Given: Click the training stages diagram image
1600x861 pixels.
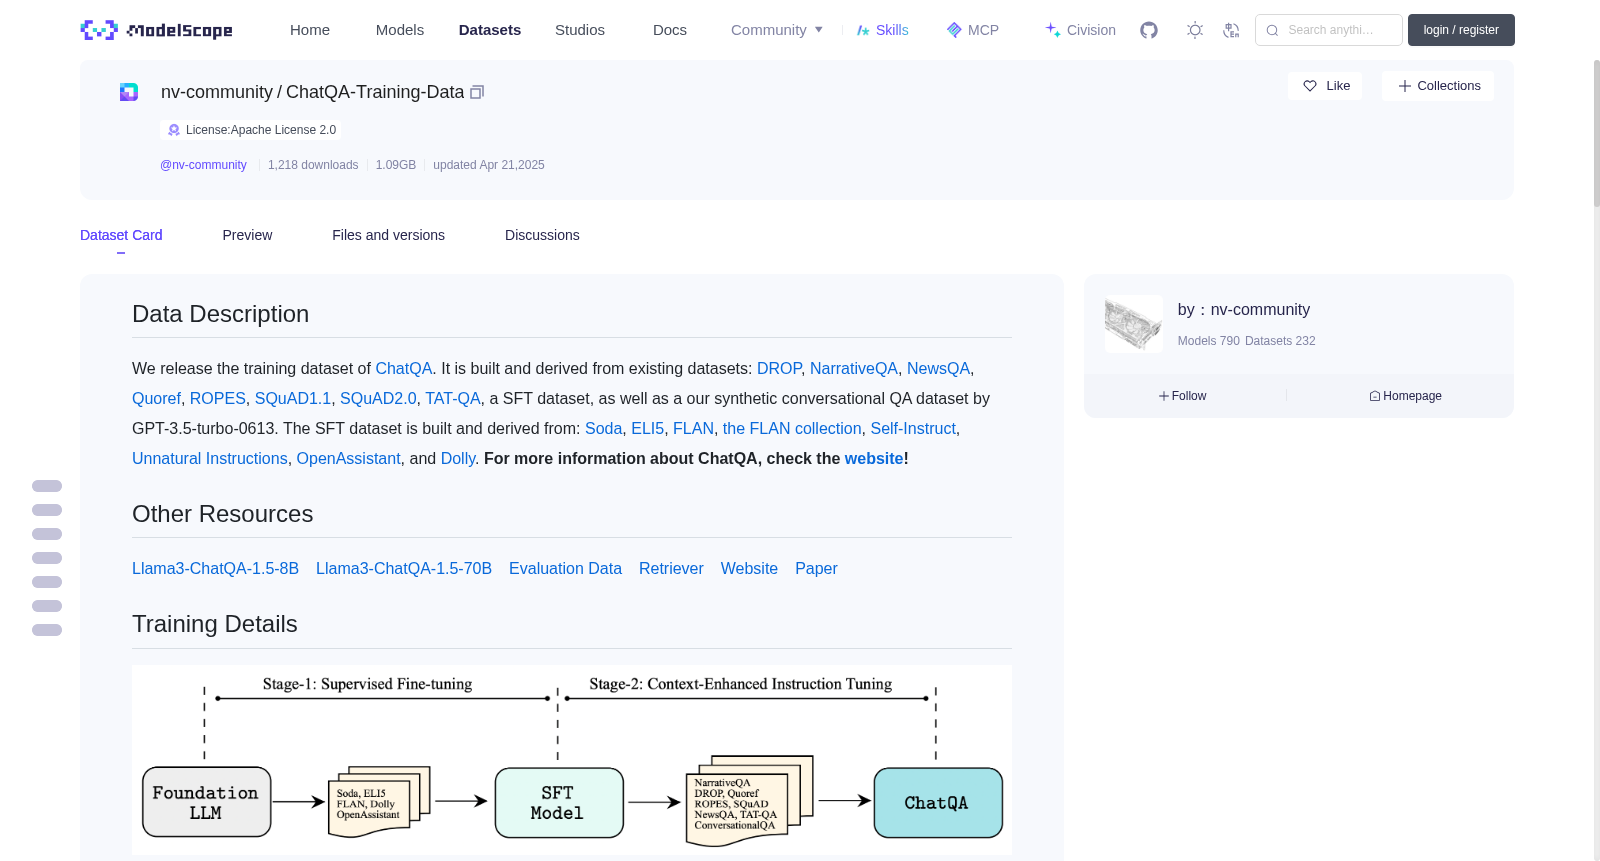Looking at the screenshot, I should pyautogui.click(x=572, y=760).
